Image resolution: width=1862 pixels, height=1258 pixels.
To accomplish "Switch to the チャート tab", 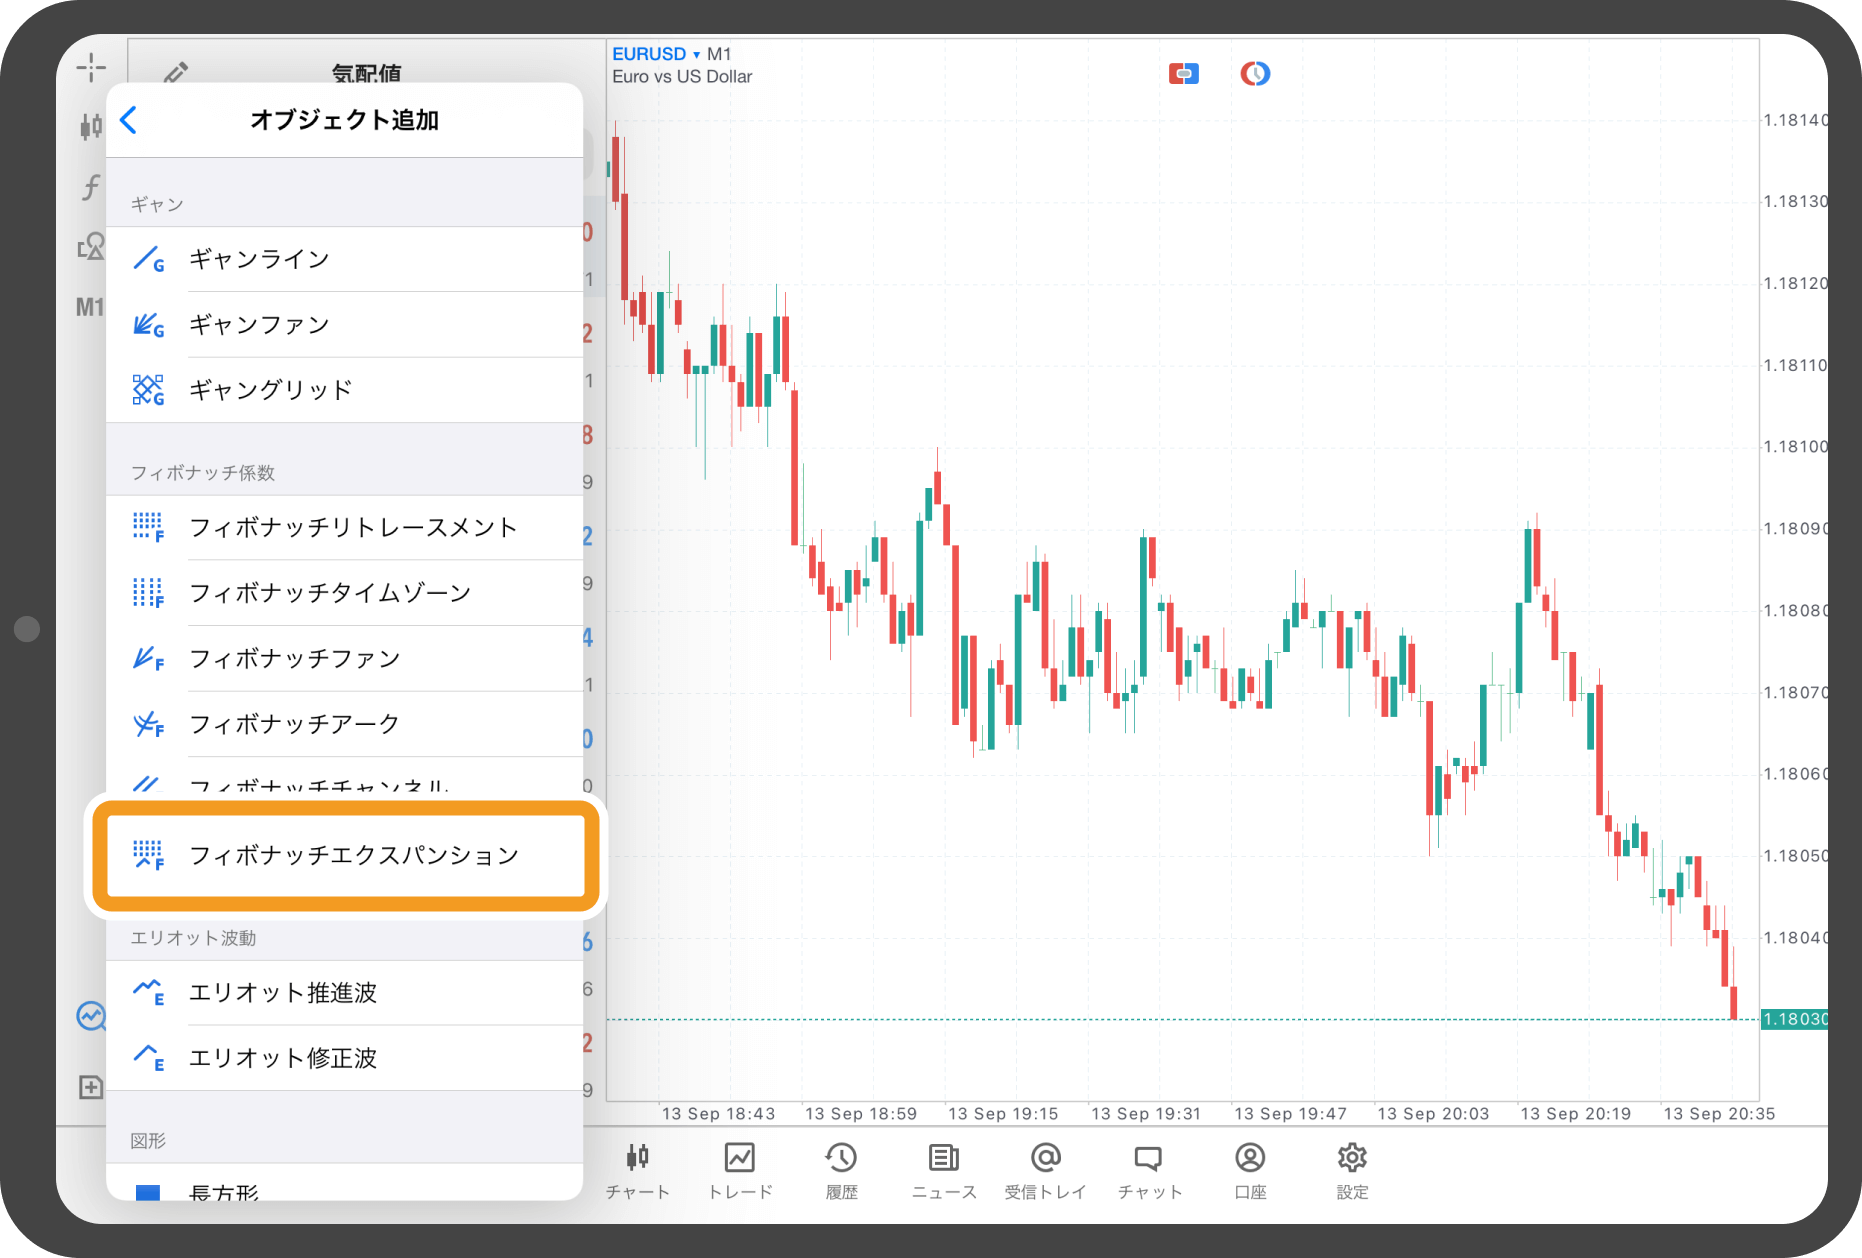I will tap(639, 1170).
